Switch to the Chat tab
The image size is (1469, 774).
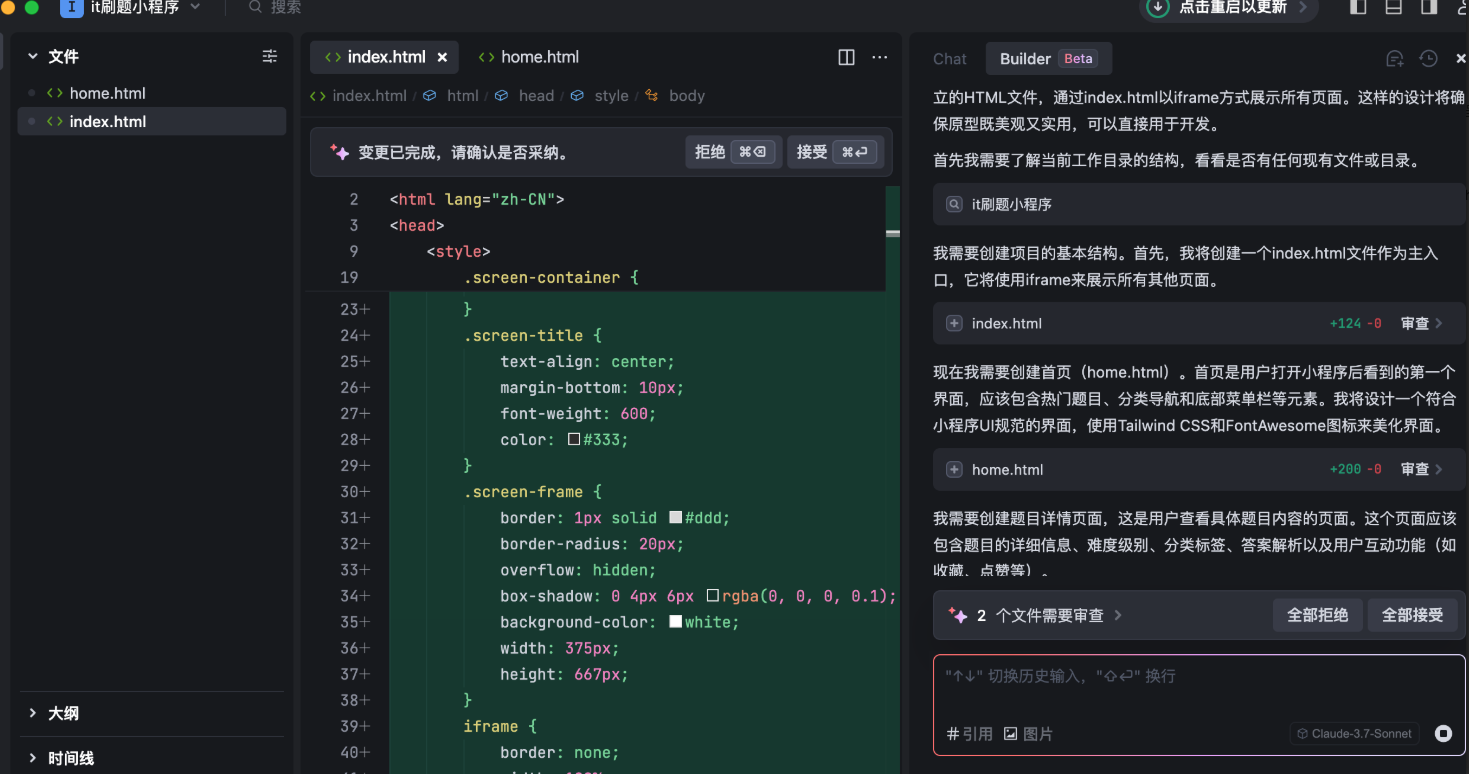[x=949, y=59]
